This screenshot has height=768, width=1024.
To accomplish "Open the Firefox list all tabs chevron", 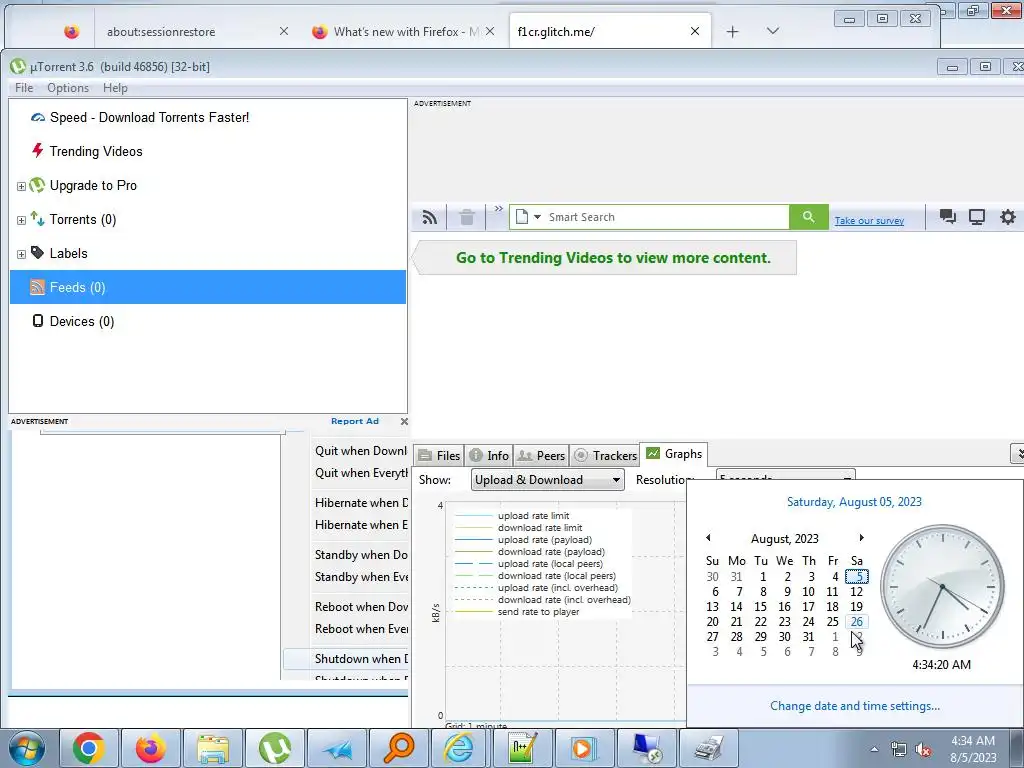I will pos(773,31).
